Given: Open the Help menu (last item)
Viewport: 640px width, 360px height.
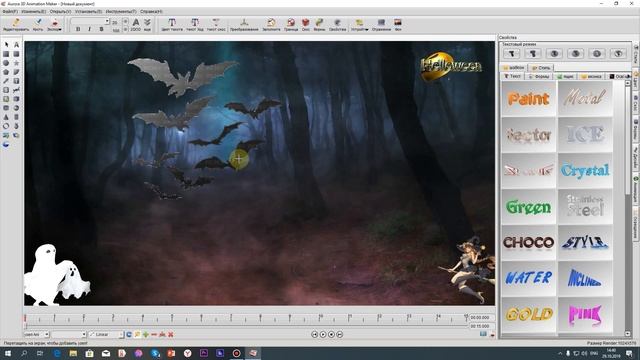Looking at the screenshot, I should [x=151, y=11].
